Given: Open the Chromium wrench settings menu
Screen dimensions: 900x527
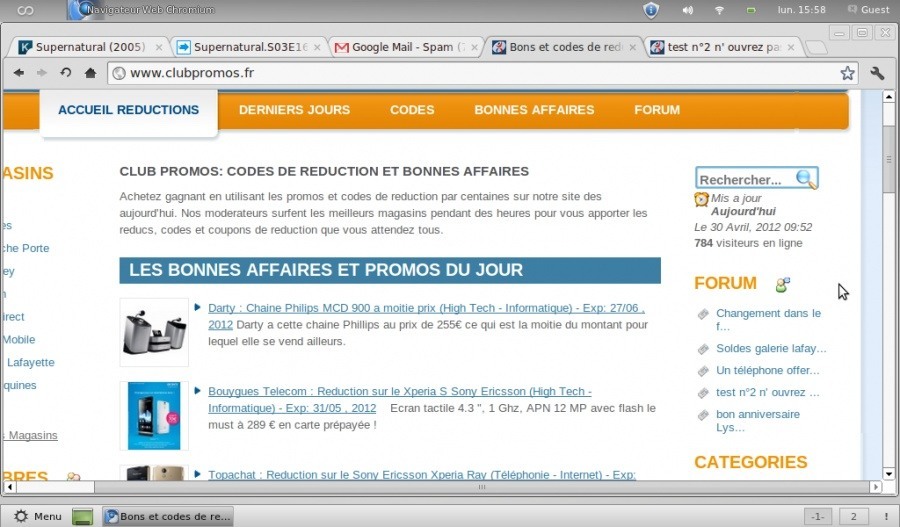Looking at the screenshot, I should 878,73.
